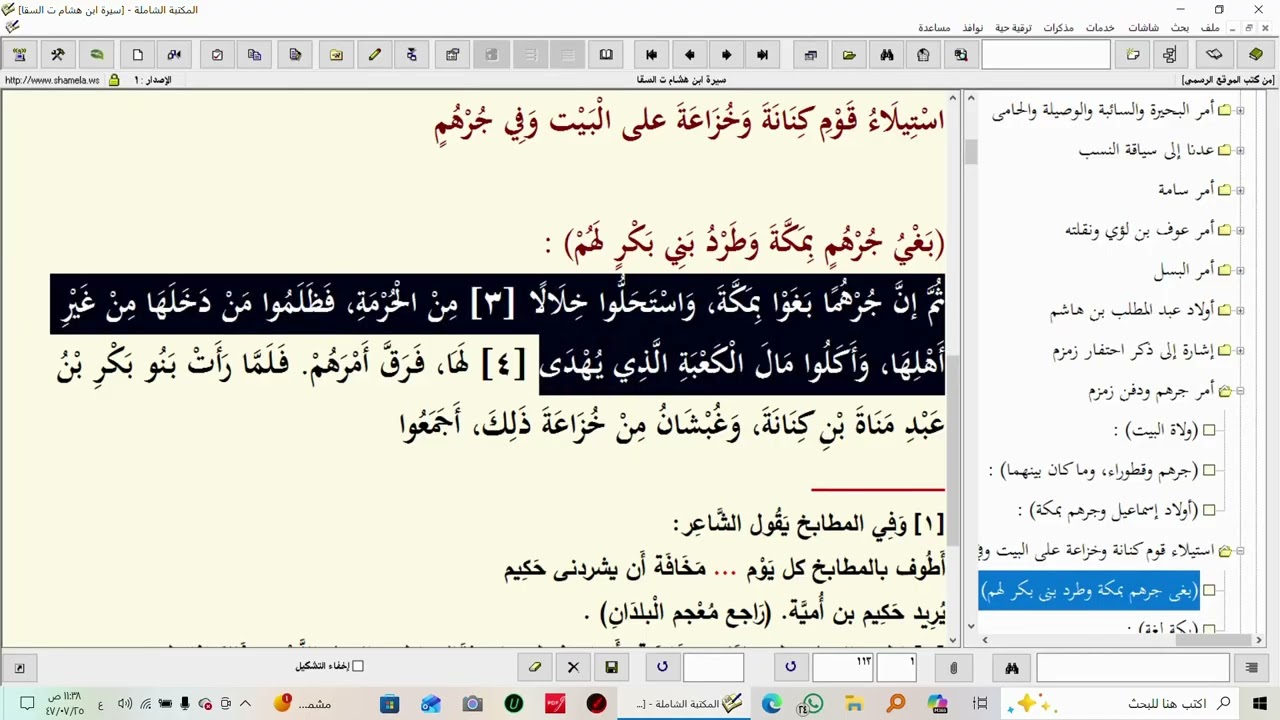Screen dimensions: 1280x720
Task: Expand the أمر سامة tree node
Action: click(1240, 191)
